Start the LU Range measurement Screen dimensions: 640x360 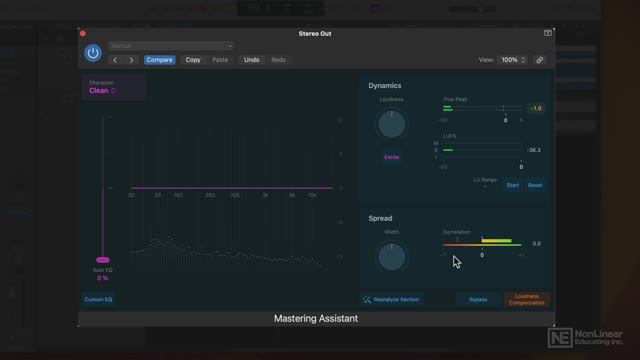pos(513,185)
